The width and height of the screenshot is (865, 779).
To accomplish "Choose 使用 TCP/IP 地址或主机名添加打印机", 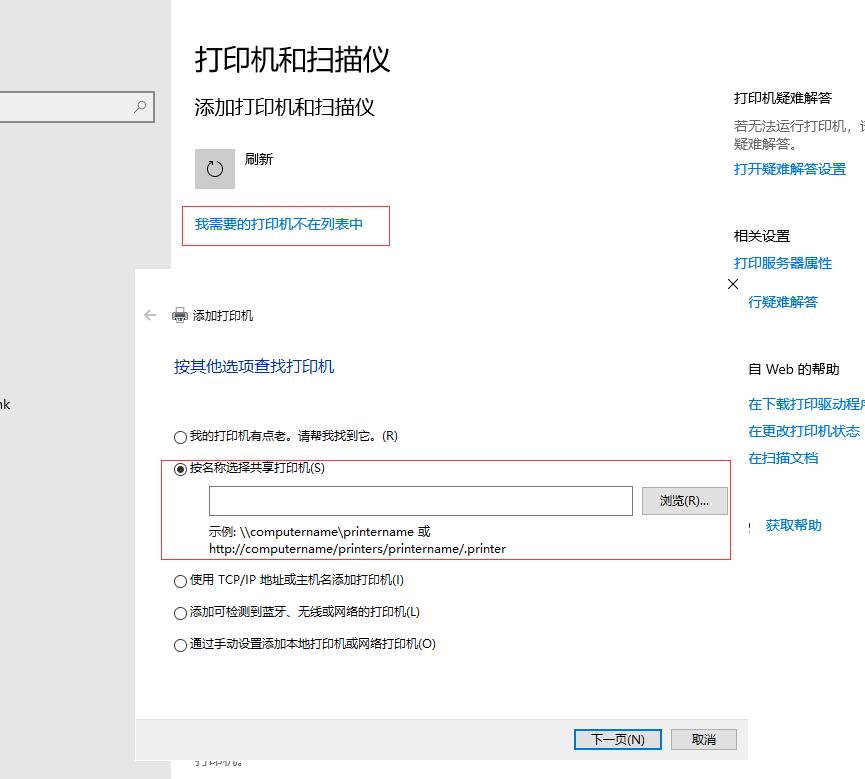I will (180, 581).
